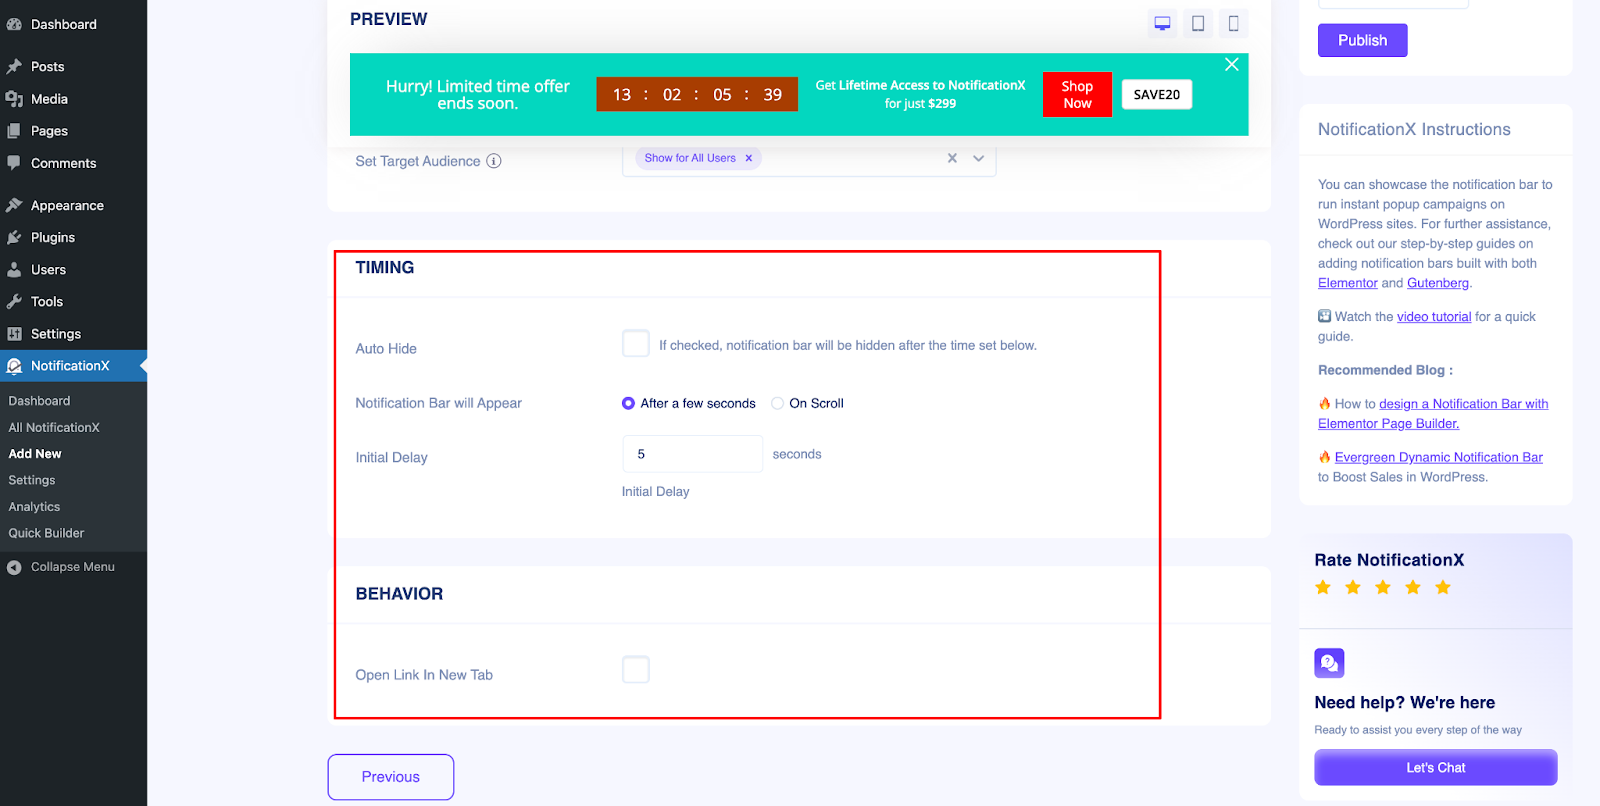1600x806 pixels.
Task: Click the third rating star
Action: (x=1383, y=587)
